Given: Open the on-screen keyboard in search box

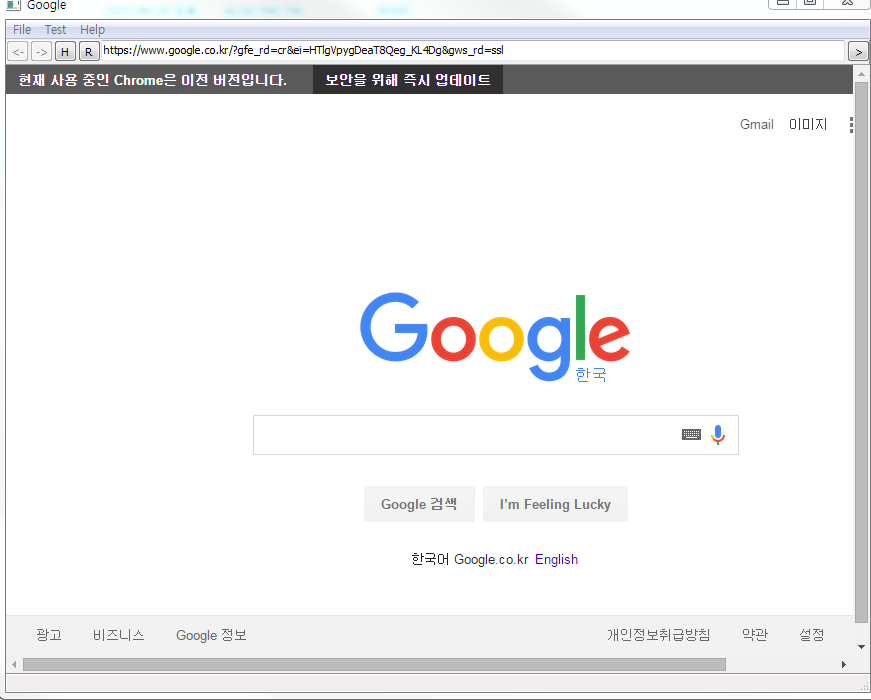Looking at the screenshot, I should (691, 434).
